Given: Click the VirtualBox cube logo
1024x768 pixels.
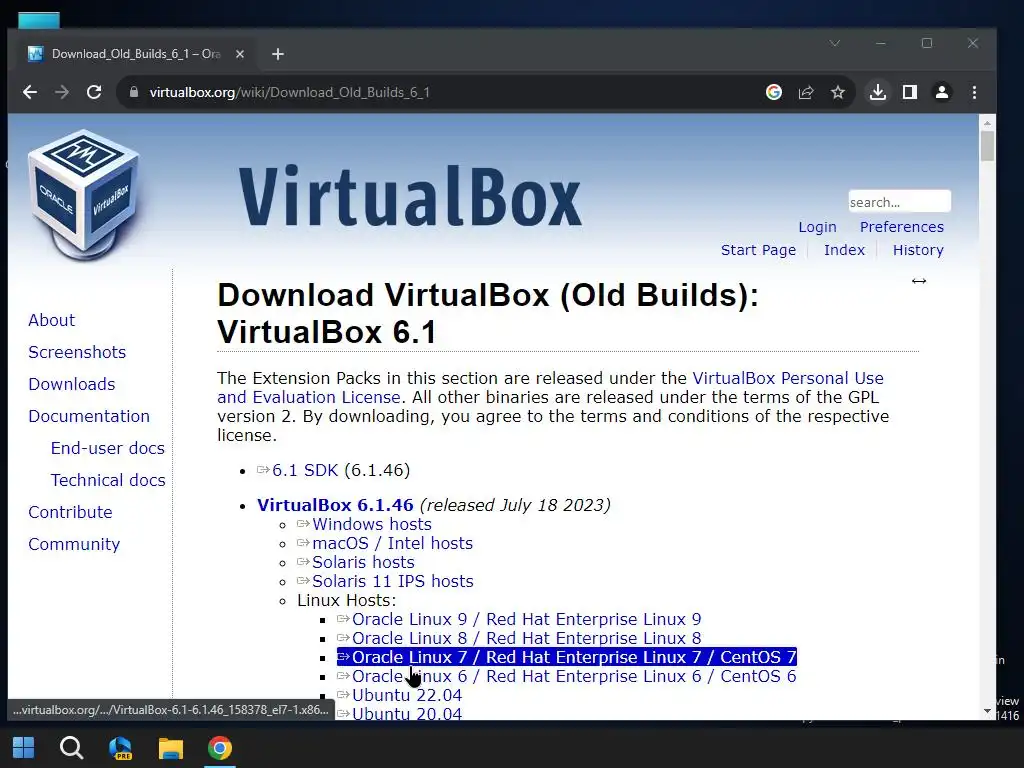Looking at the screenshot, I should [84, 195].
